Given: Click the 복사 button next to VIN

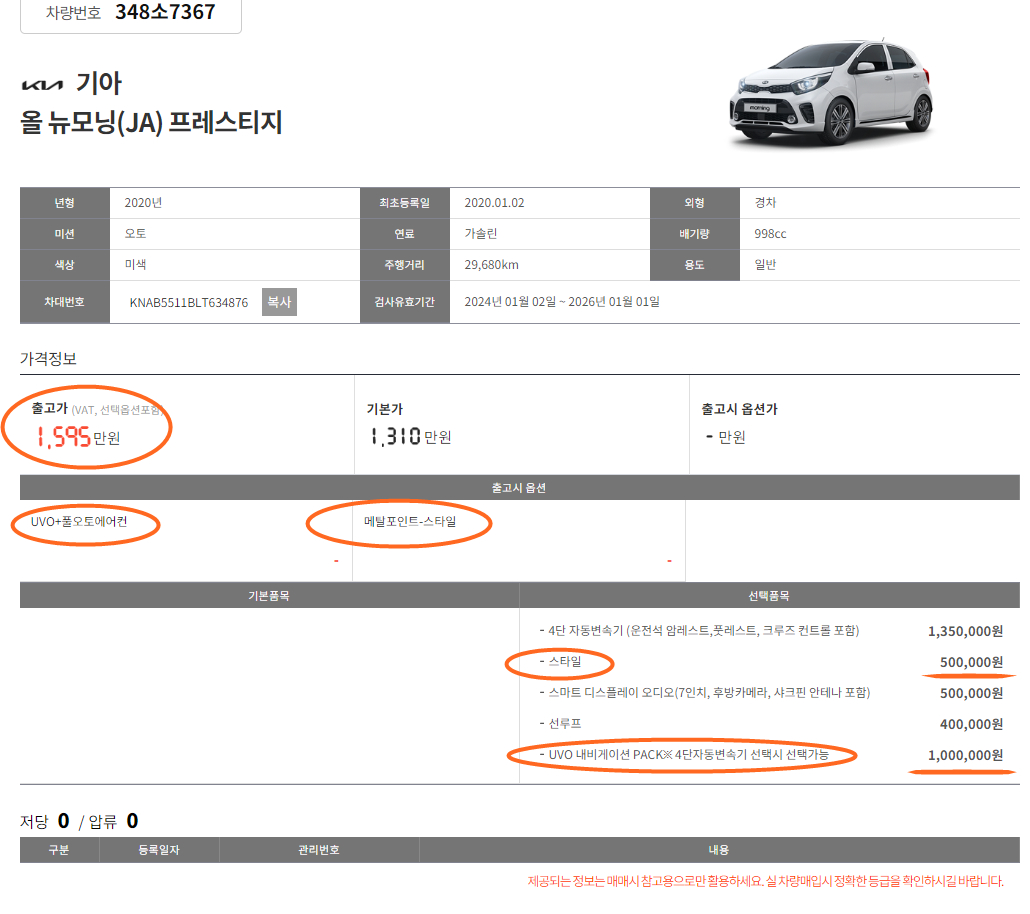Looking at the screenshot, I should 279,302.
